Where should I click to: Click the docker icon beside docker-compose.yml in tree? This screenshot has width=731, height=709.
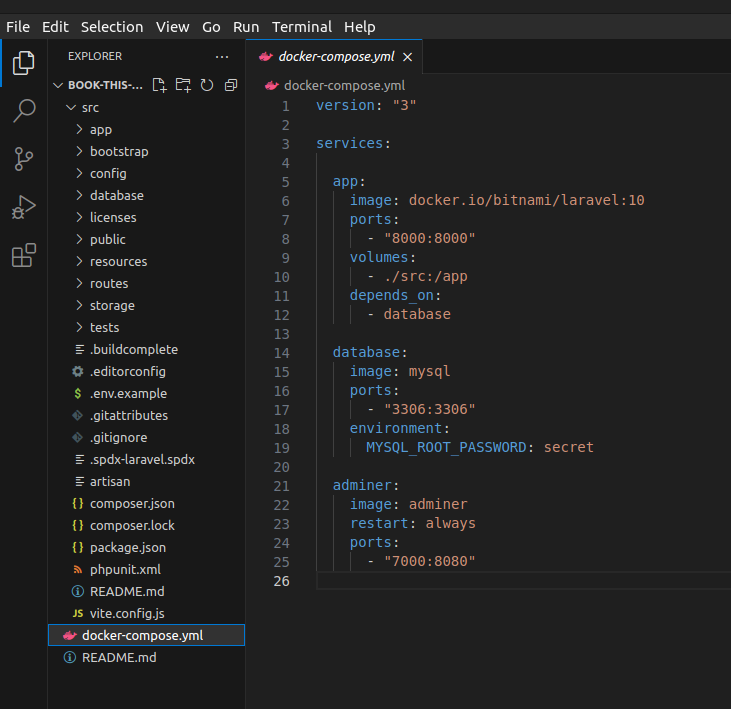point(70,635)
